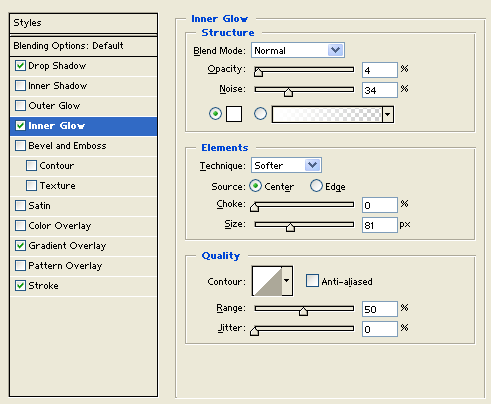Image resolution: width=491 pixels, height=404 pixels.
Task: Click the Noise value input field
Action: pyautogui.click(x=380, y=90)
